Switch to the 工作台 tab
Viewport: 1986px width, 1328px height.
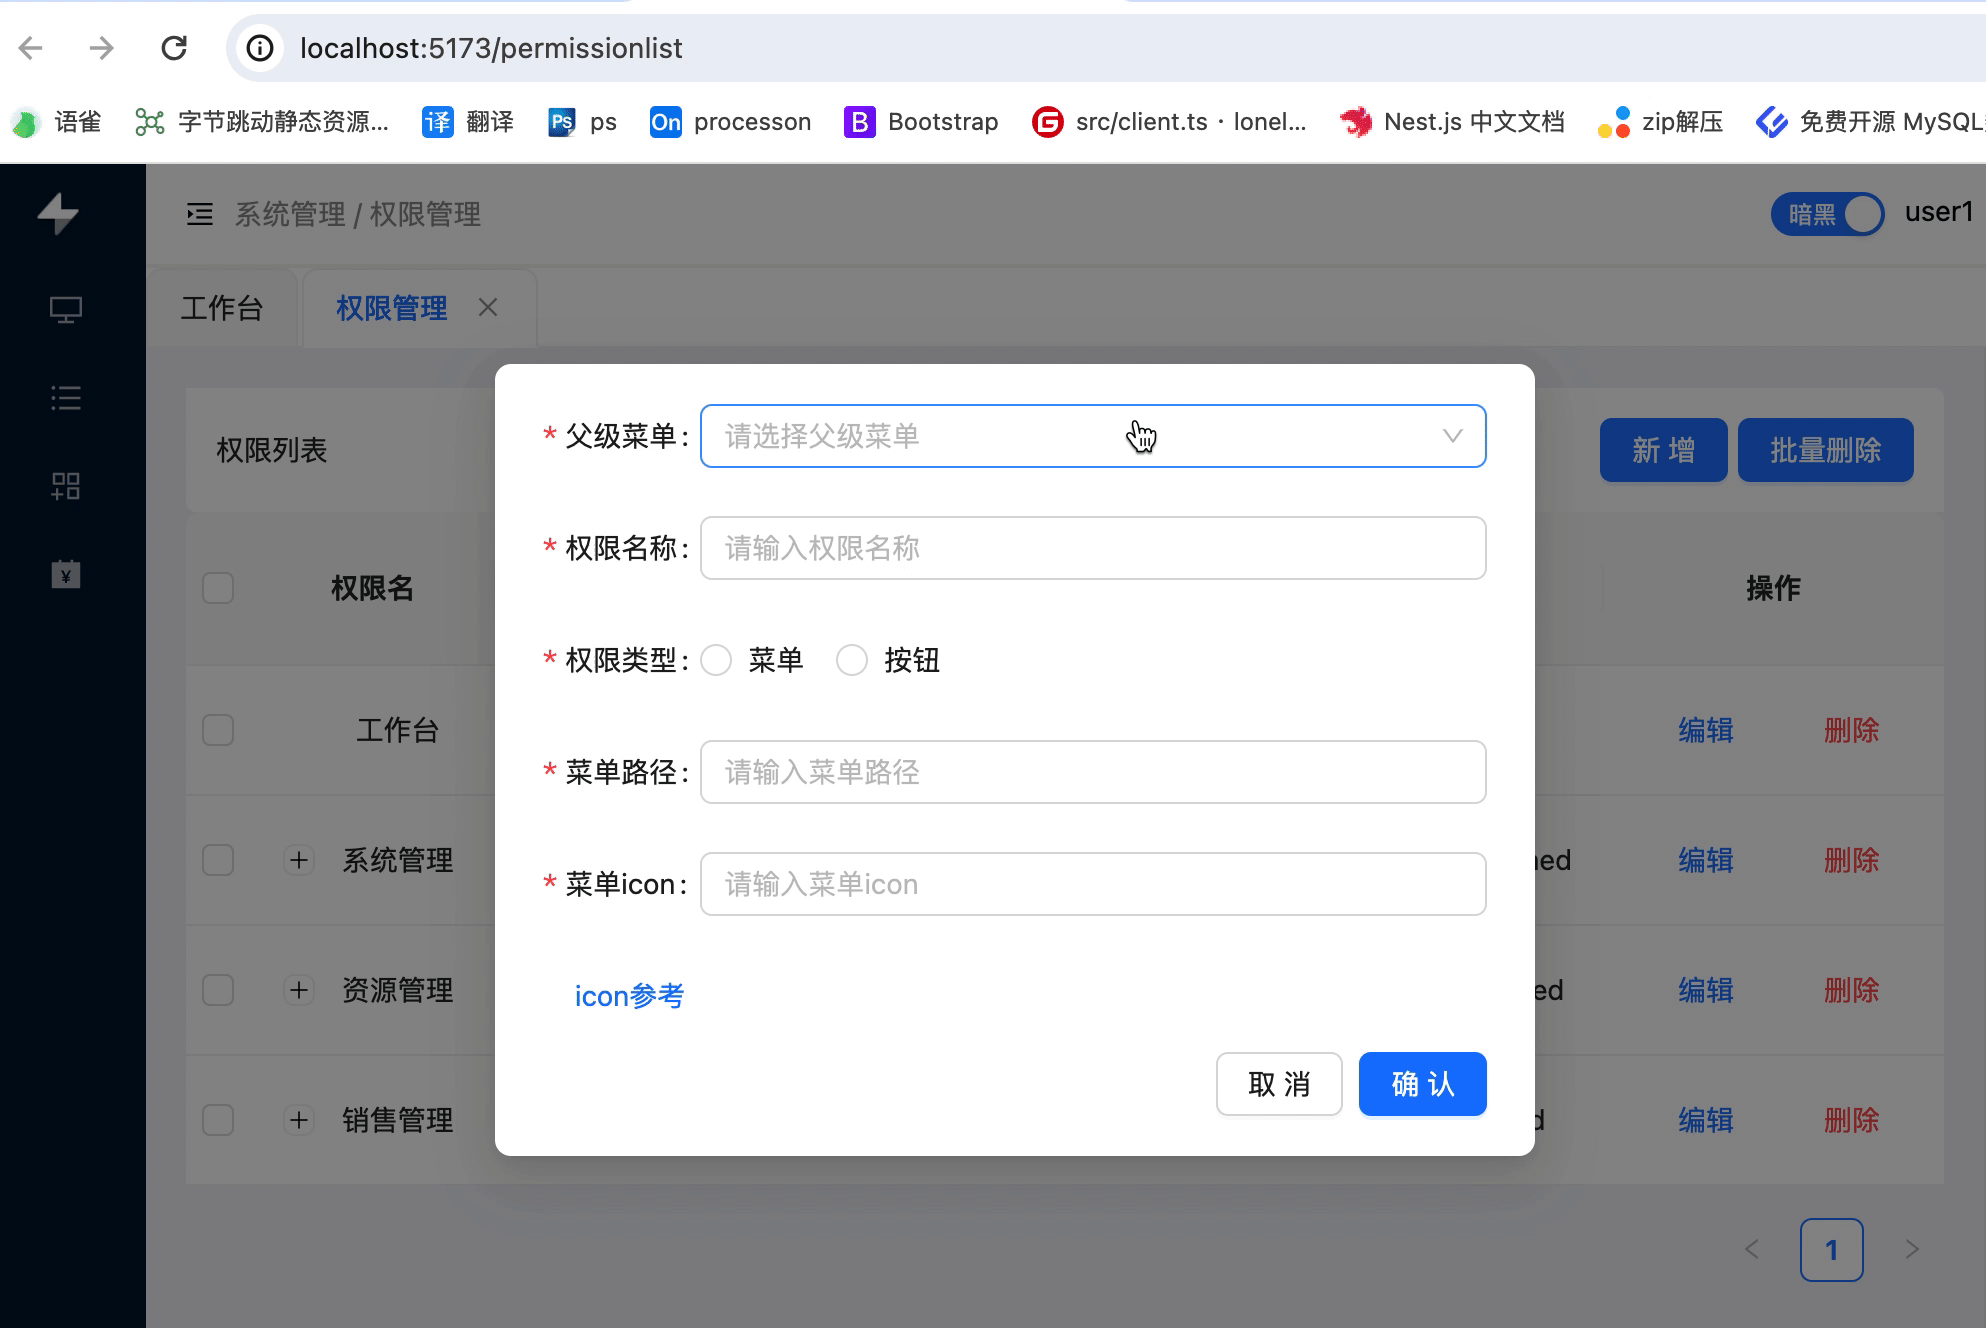coord(222,308)
